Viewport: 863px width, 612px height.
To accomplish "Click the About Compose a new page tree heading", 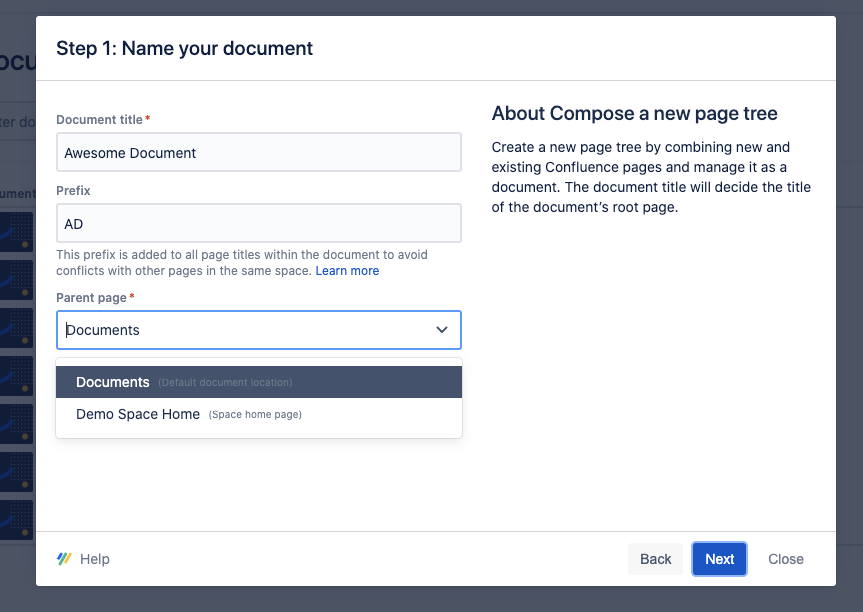I will (634, 114).
